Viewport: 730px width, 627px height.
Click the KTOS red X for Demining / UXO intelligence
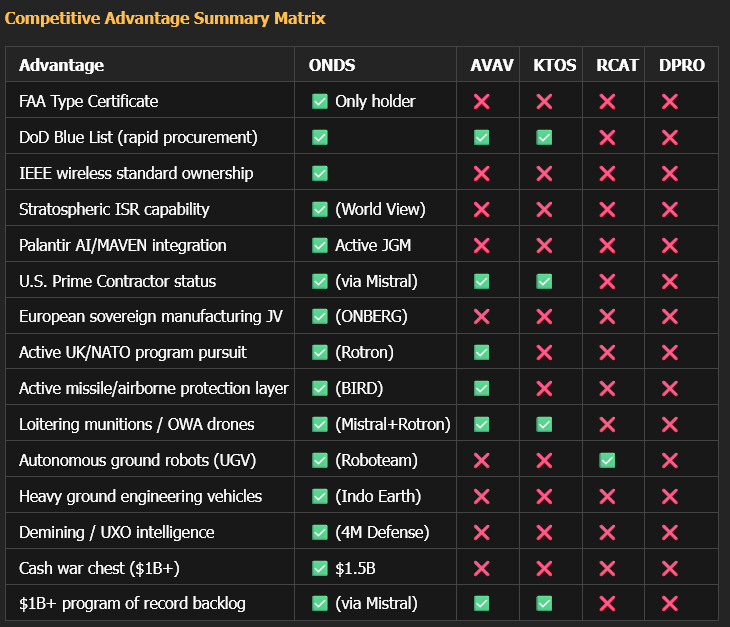(544, 533)
